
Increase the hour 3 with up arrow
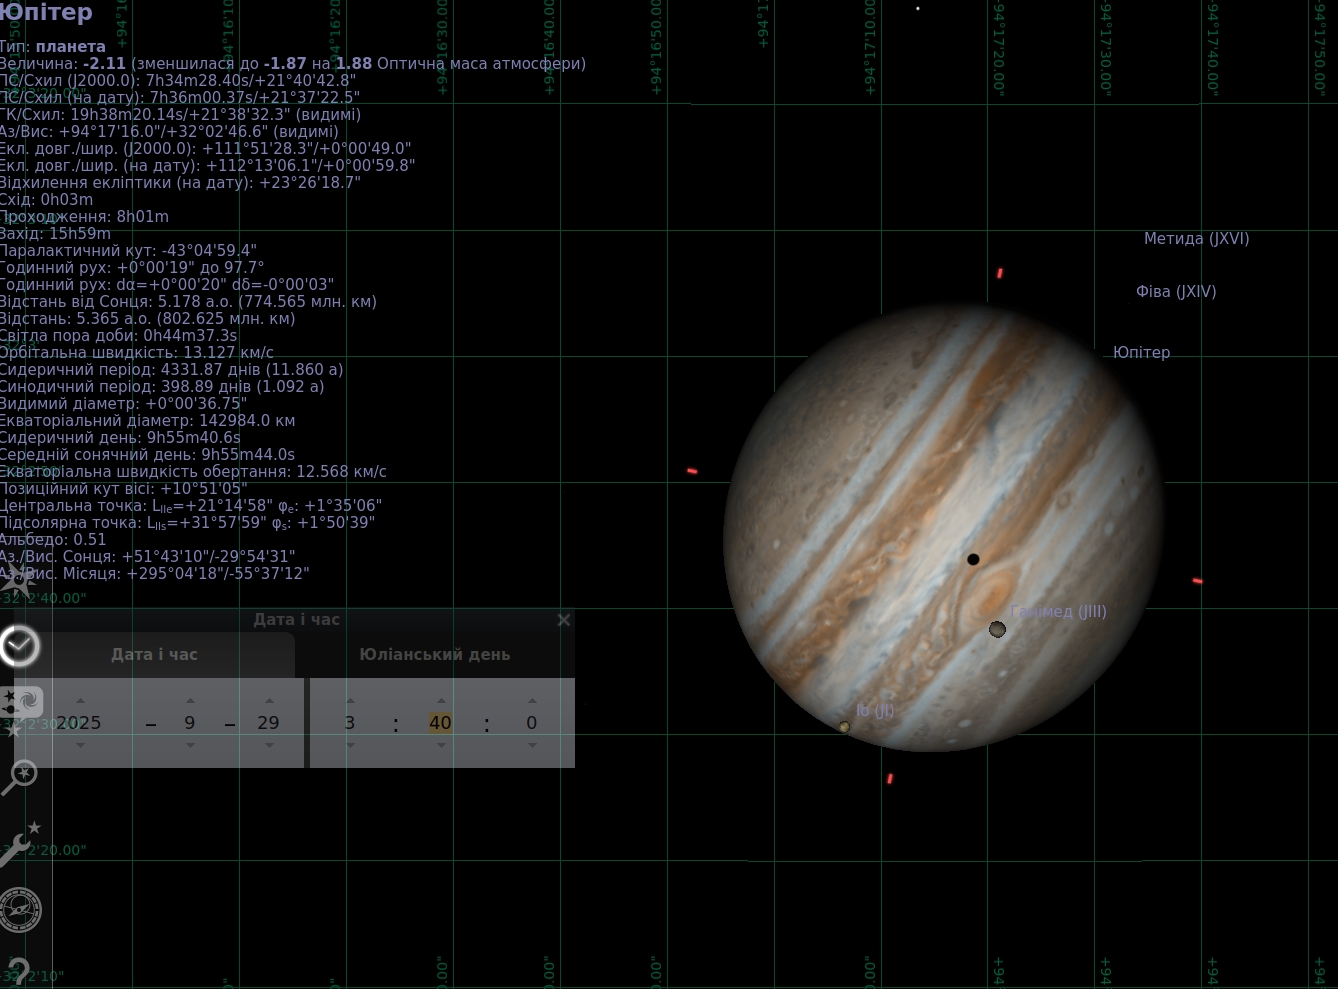[x=350, y=701]
